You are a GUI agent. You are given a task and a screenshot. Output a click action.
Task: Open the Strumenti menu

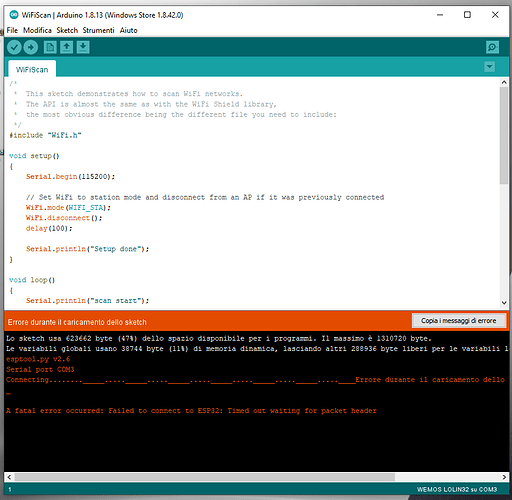click(x=98, y=30)
